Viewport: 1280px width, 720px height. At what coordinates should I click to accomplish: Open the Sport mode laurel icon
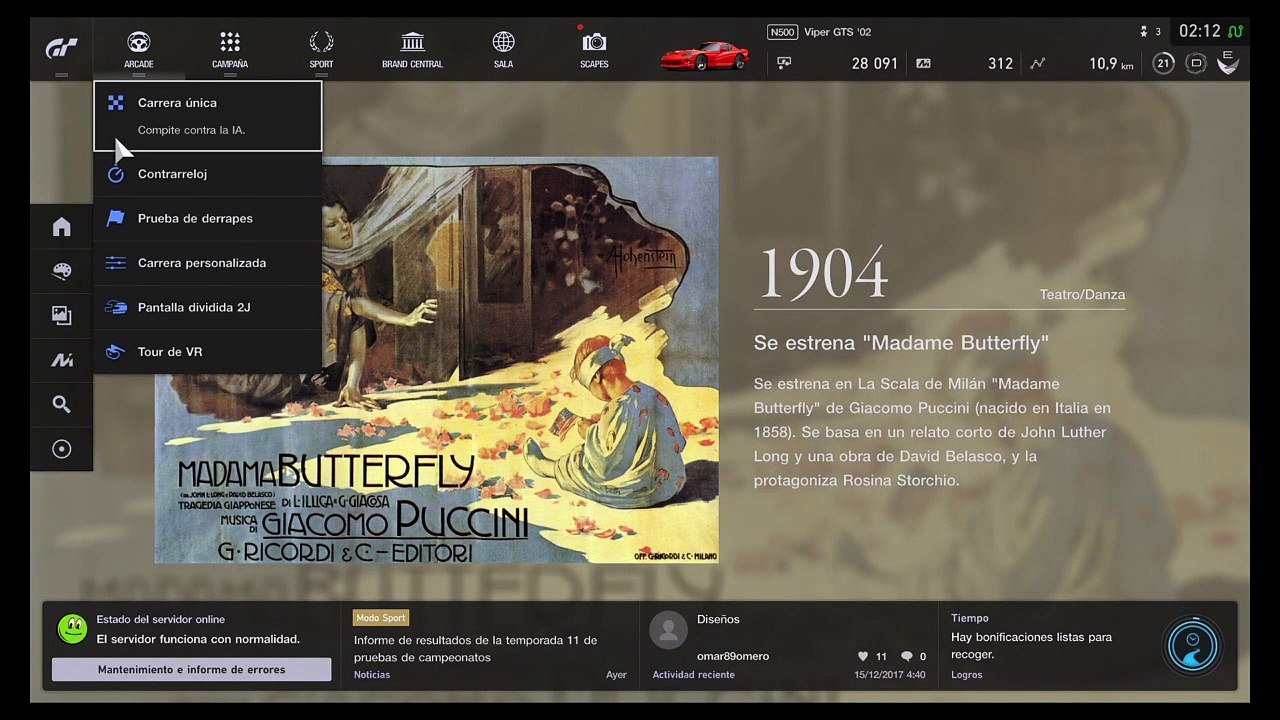coord(321,42)
